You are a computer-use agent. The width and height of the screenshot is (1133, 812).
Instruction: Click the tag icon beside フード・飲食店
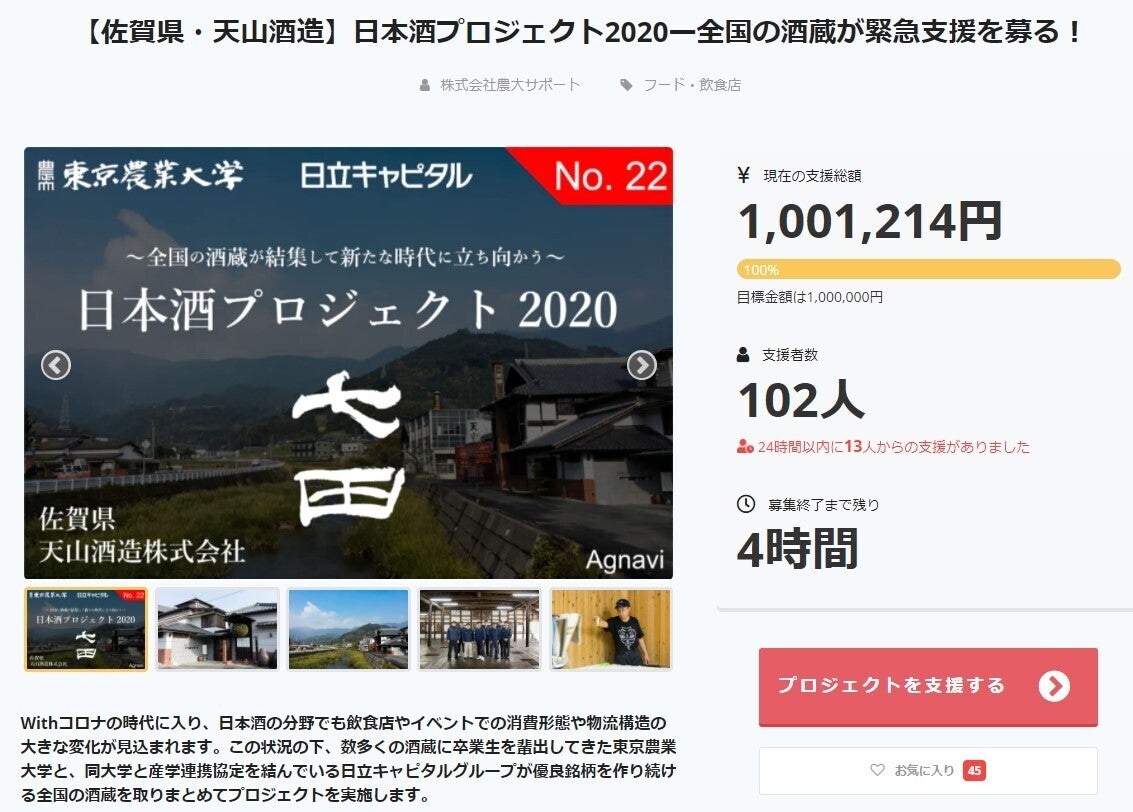coord(626,85)
